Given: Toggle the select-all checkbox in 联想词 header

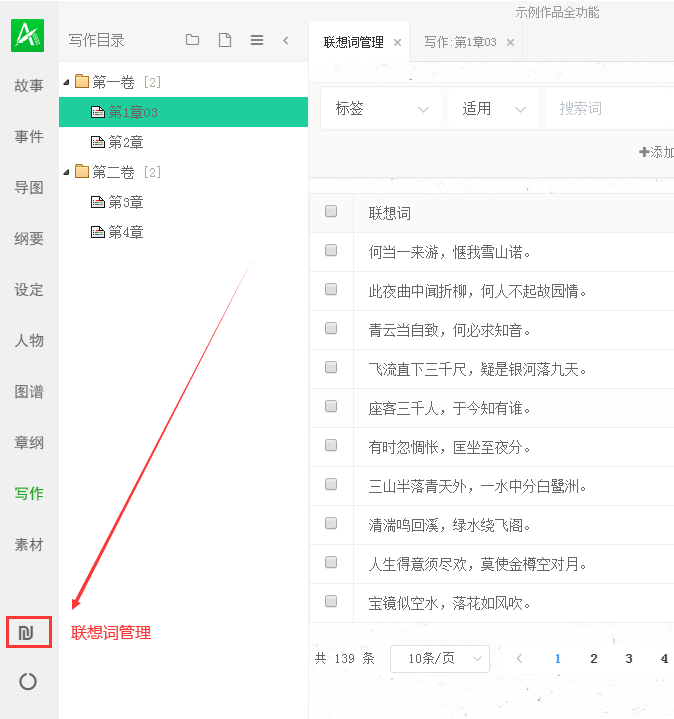Looking at the screenshot, I should coord(331,211).
